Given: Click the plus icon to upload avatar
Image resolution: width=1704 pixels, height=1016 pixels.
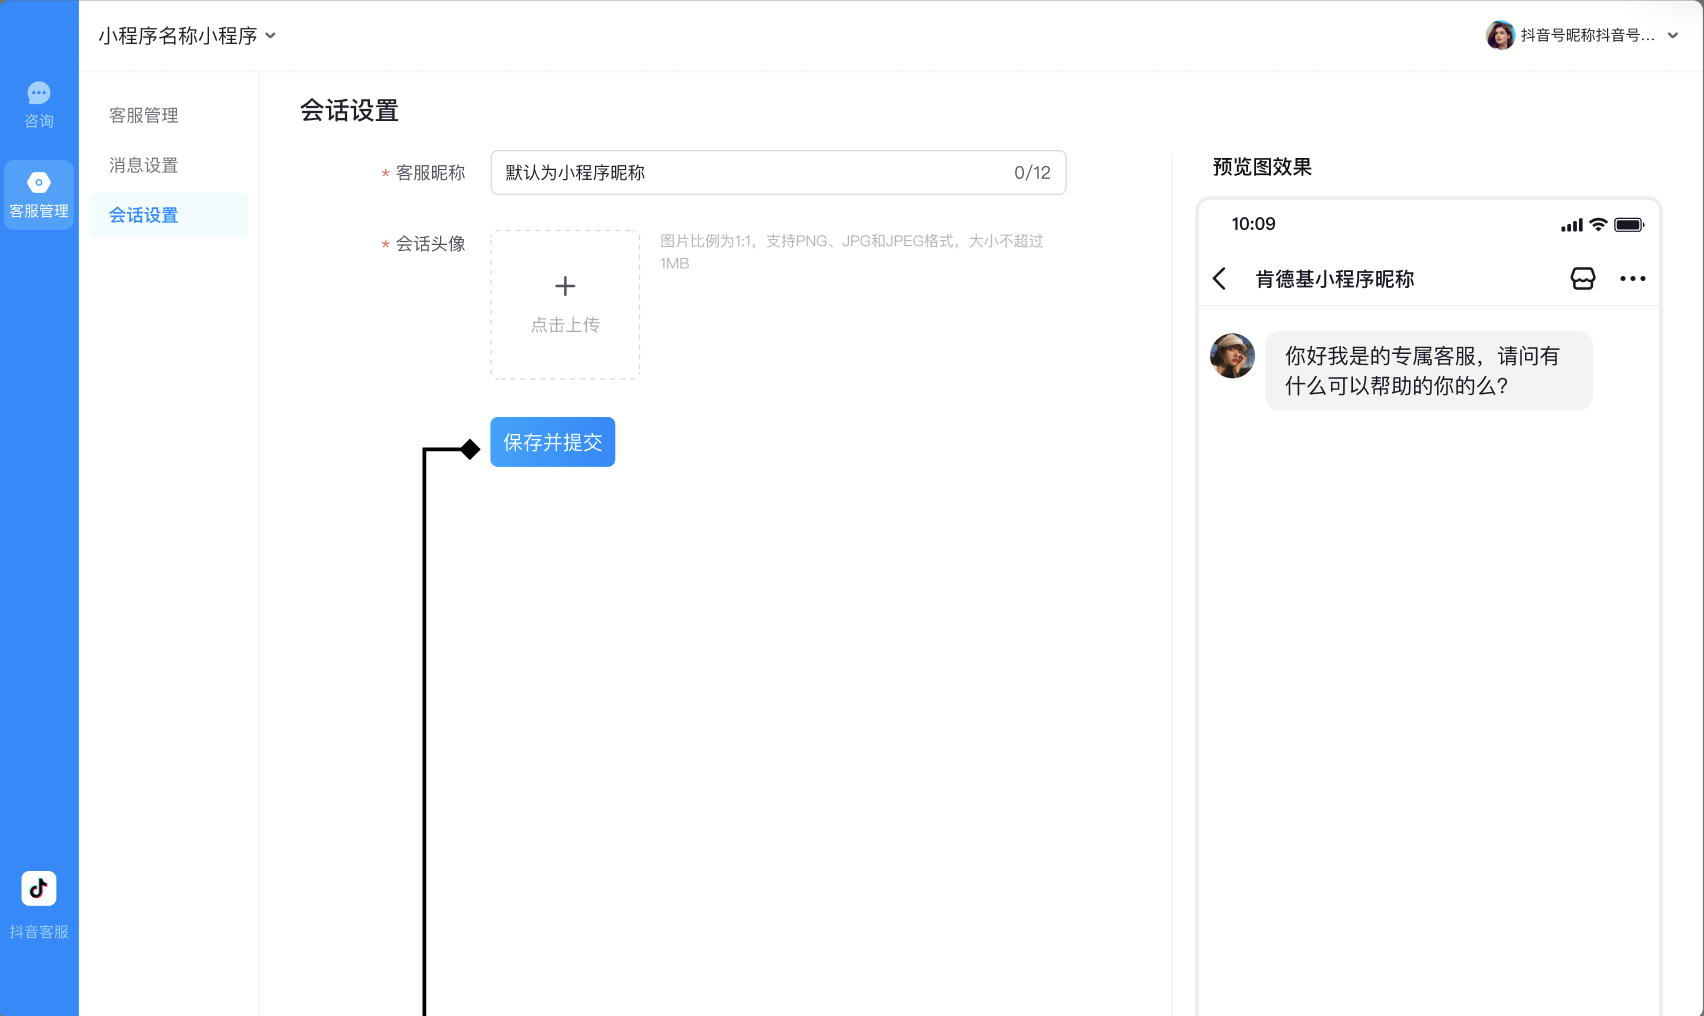Looking at the screenshot, I should click(565, 287).
